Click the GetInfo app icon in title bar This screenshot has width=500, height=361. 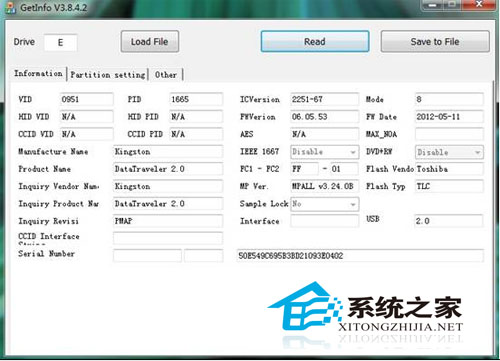click(x=10, y=7)
